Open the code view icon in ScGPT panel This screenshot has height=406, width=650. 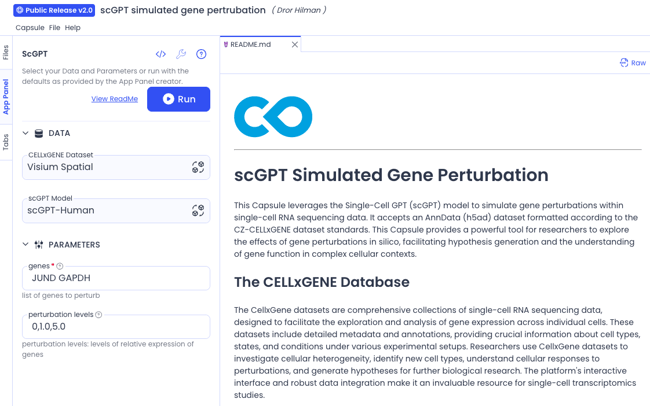coord(160,54)
